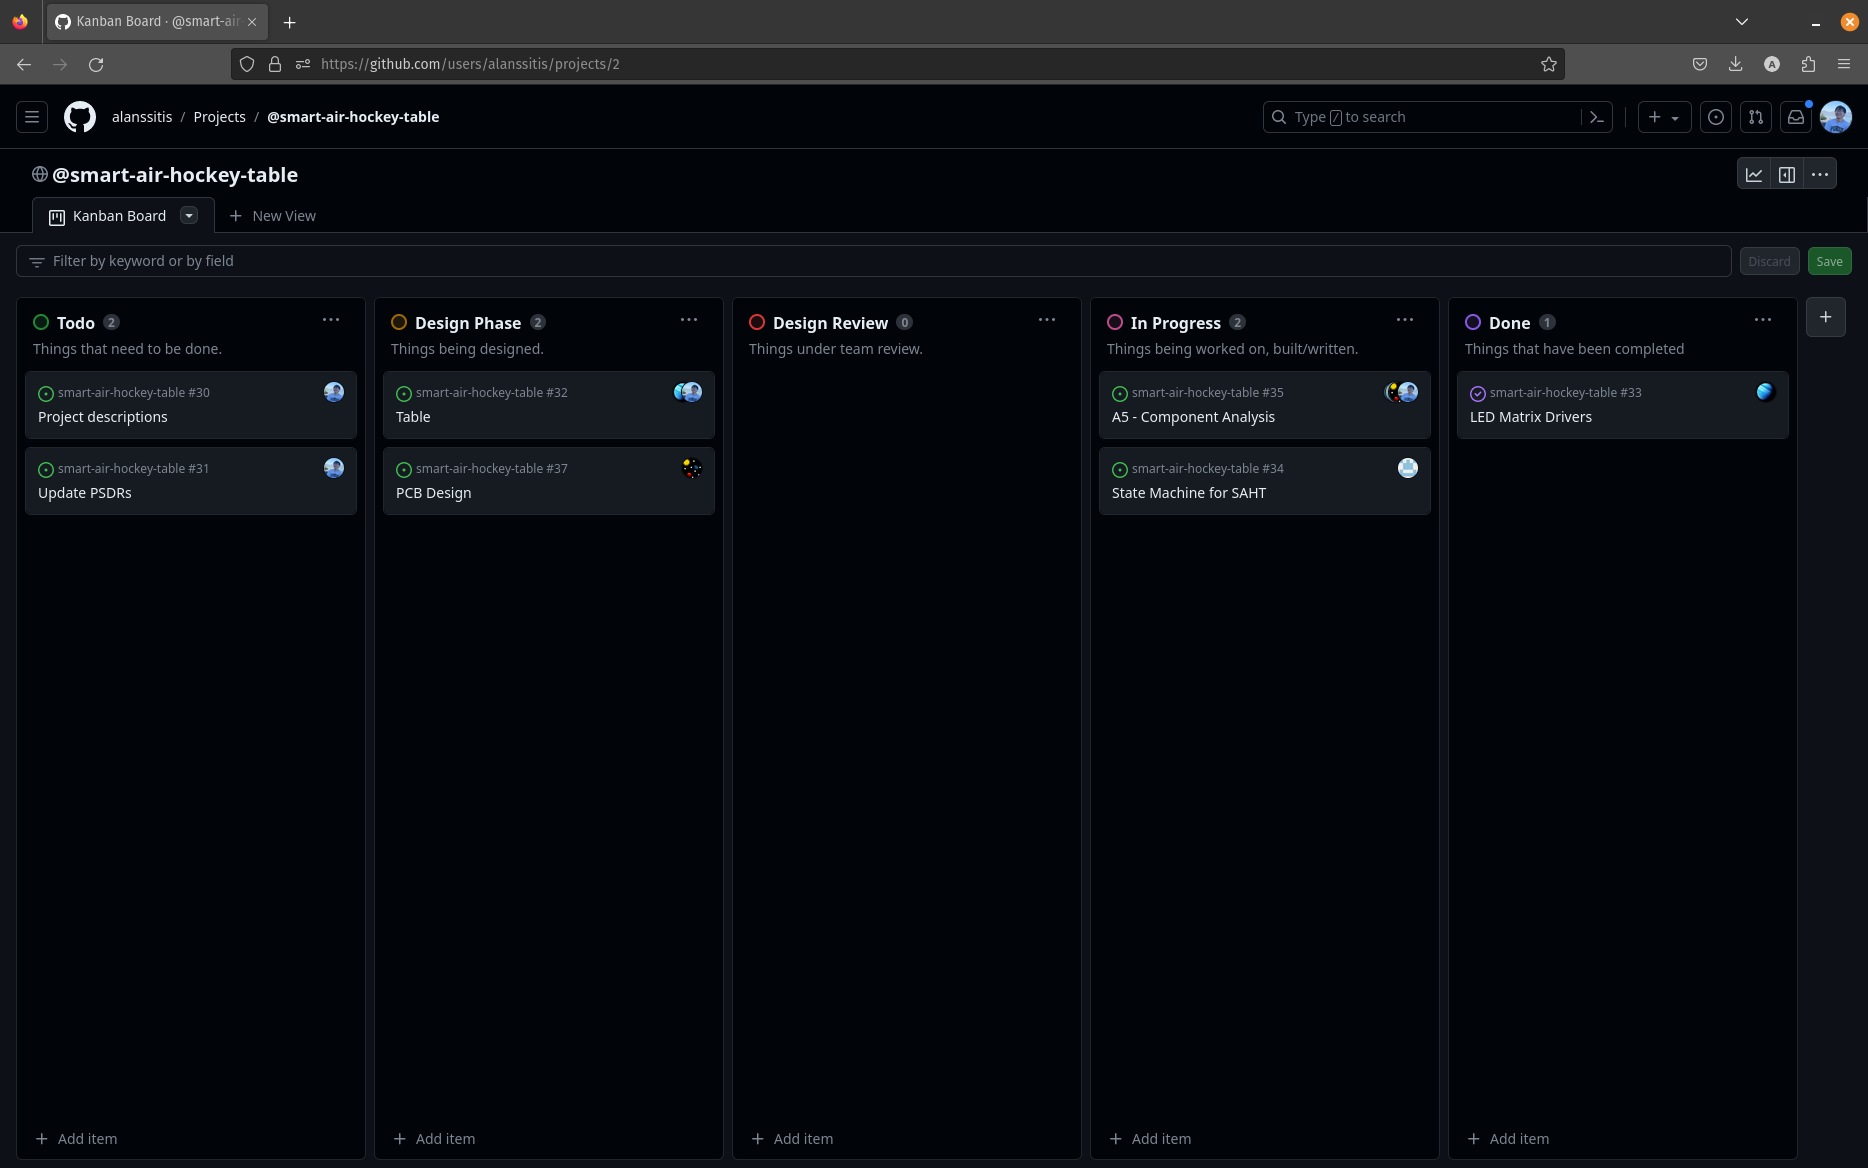1868x1168 pixels.
Task: Open project Insights chart icon
Action: tap(1754, 174)
